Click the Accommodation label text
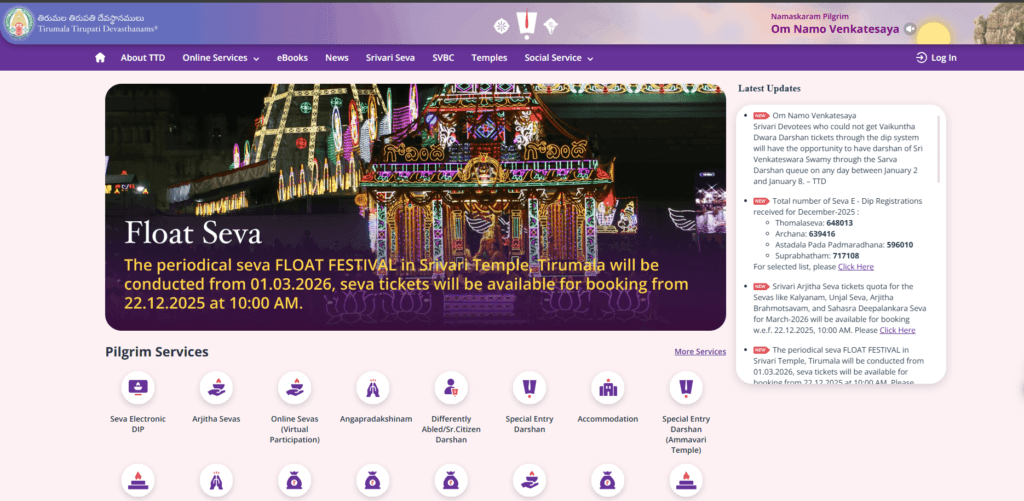This screenshot has width=1024, height=501. coord(607,419)
